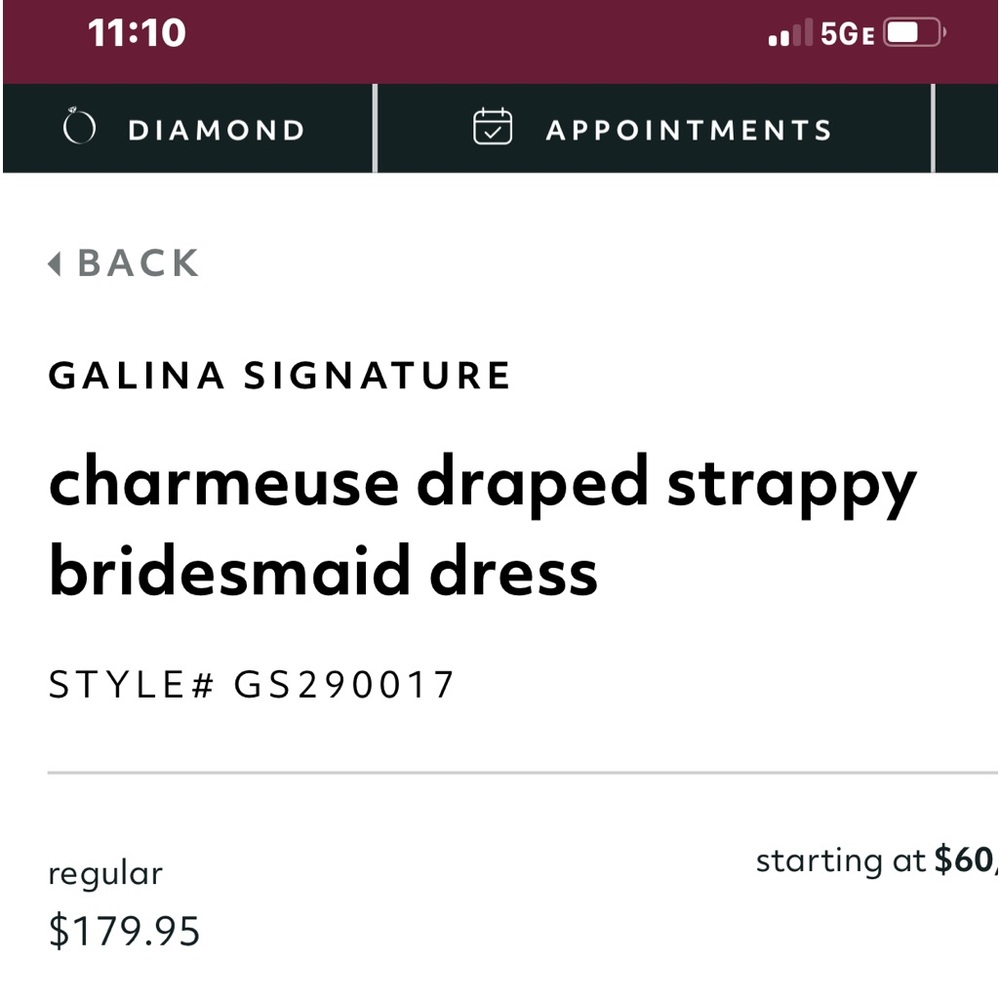Click the diamond ring icon
The image size is (1000, 1000).
coord(80,127)
